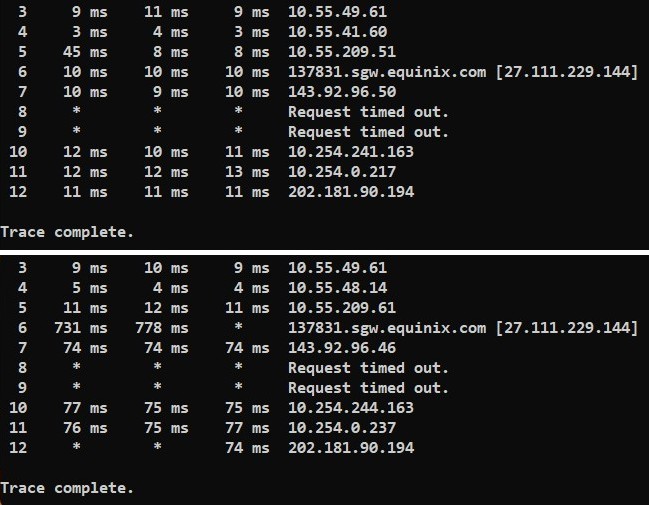Click the 731 ms latency value

(83, 328)
